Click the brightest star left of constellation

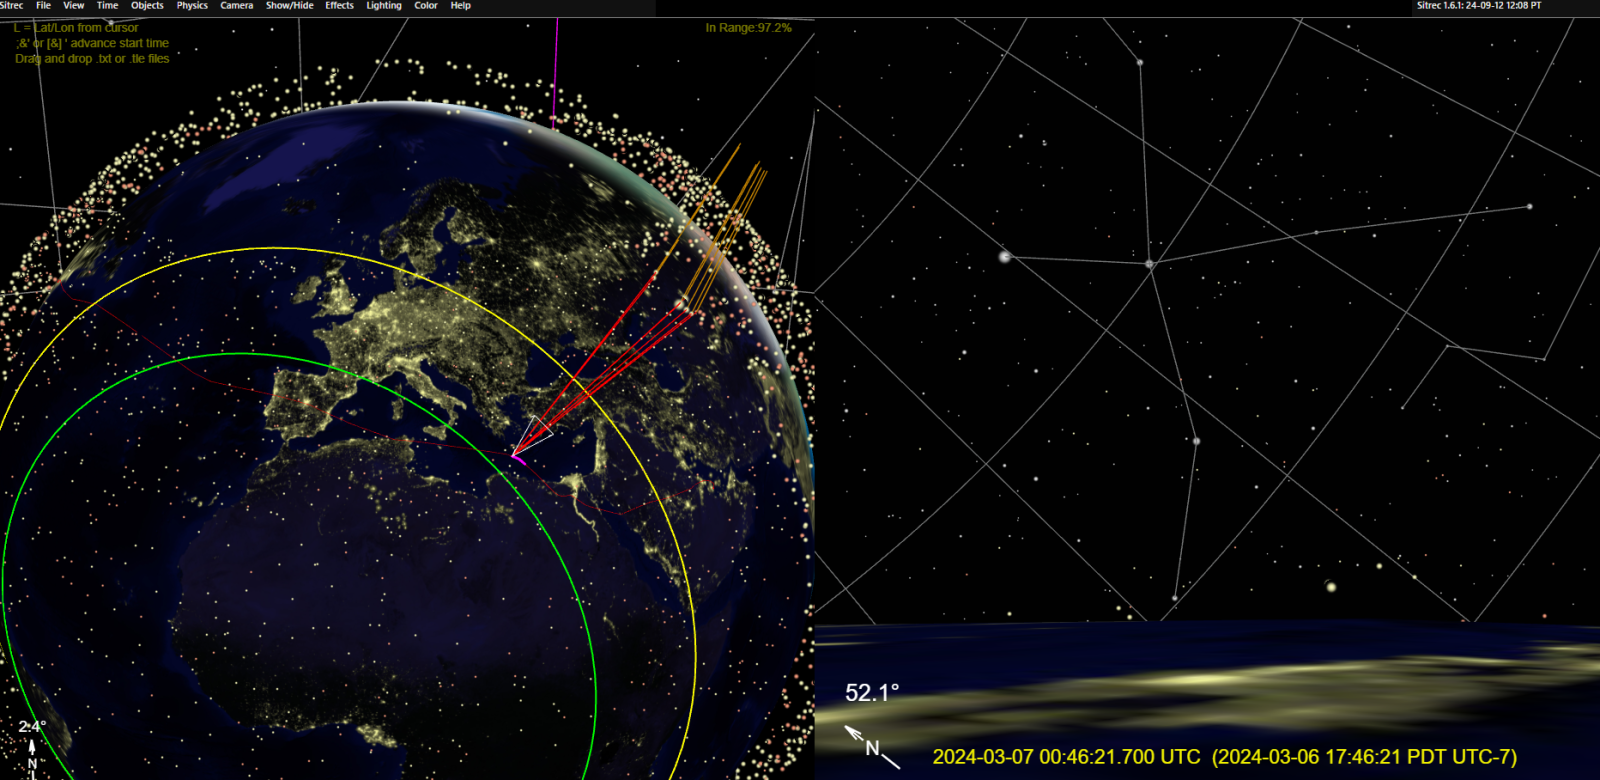click(x=1005, y=257)
